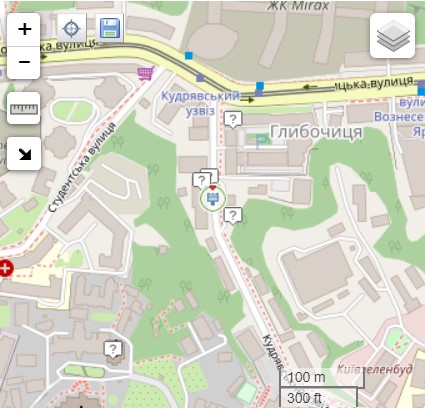Open question-mark marker below castle marker
This screenshot has height=408, width=425.
click(x=233, y=216)
